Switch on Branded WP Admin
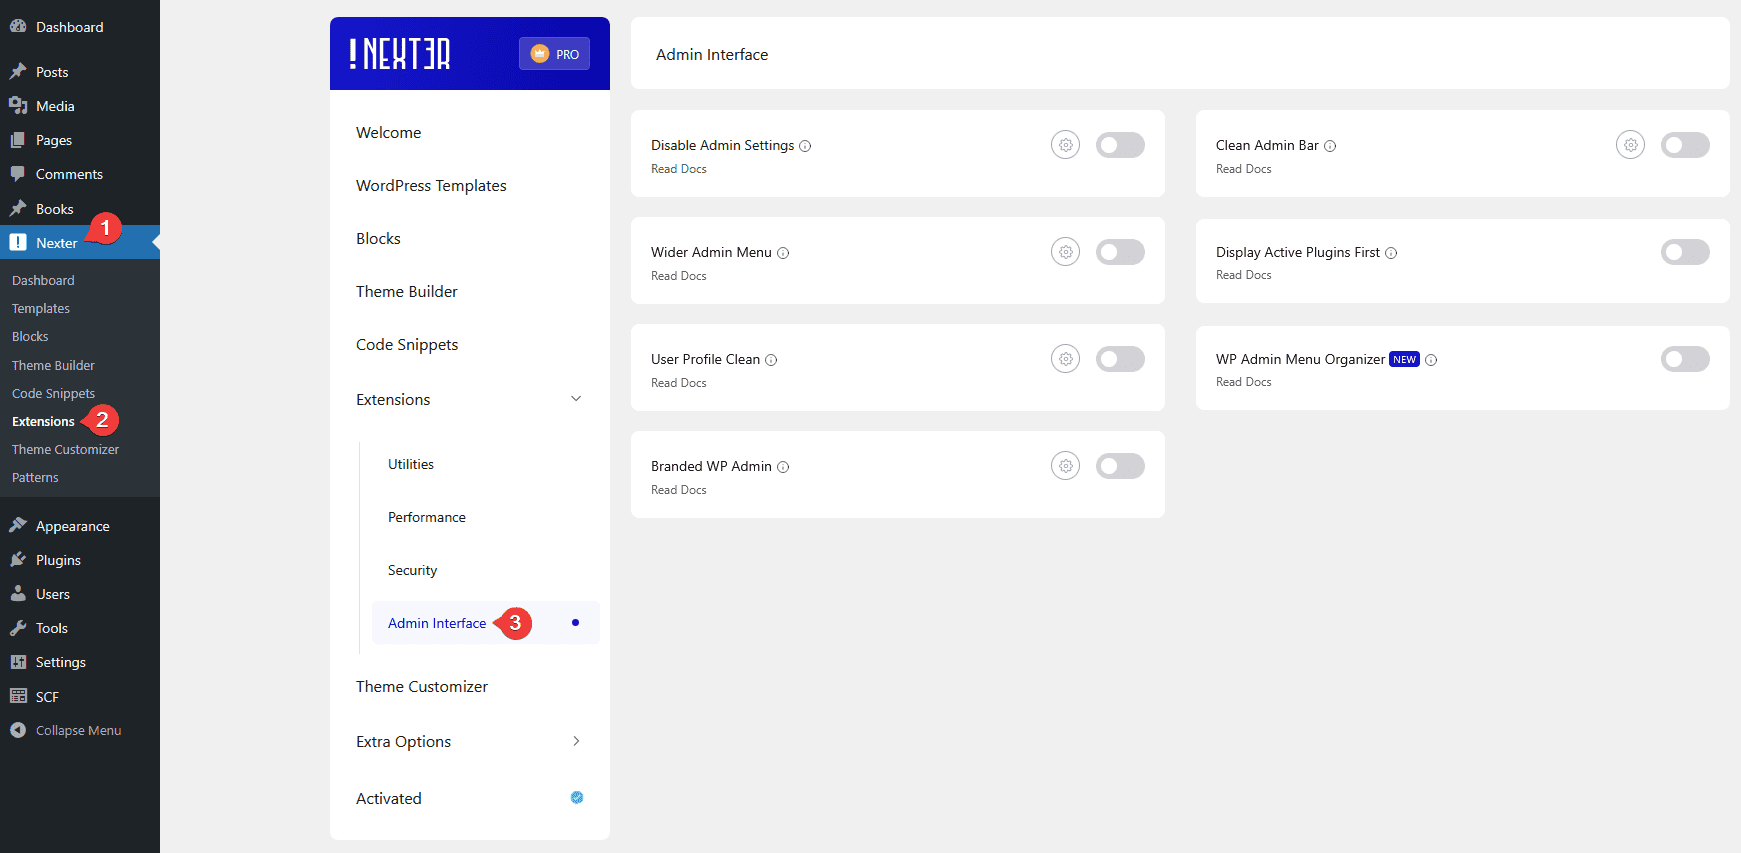1741x853 pixels. click(1120, 466)
